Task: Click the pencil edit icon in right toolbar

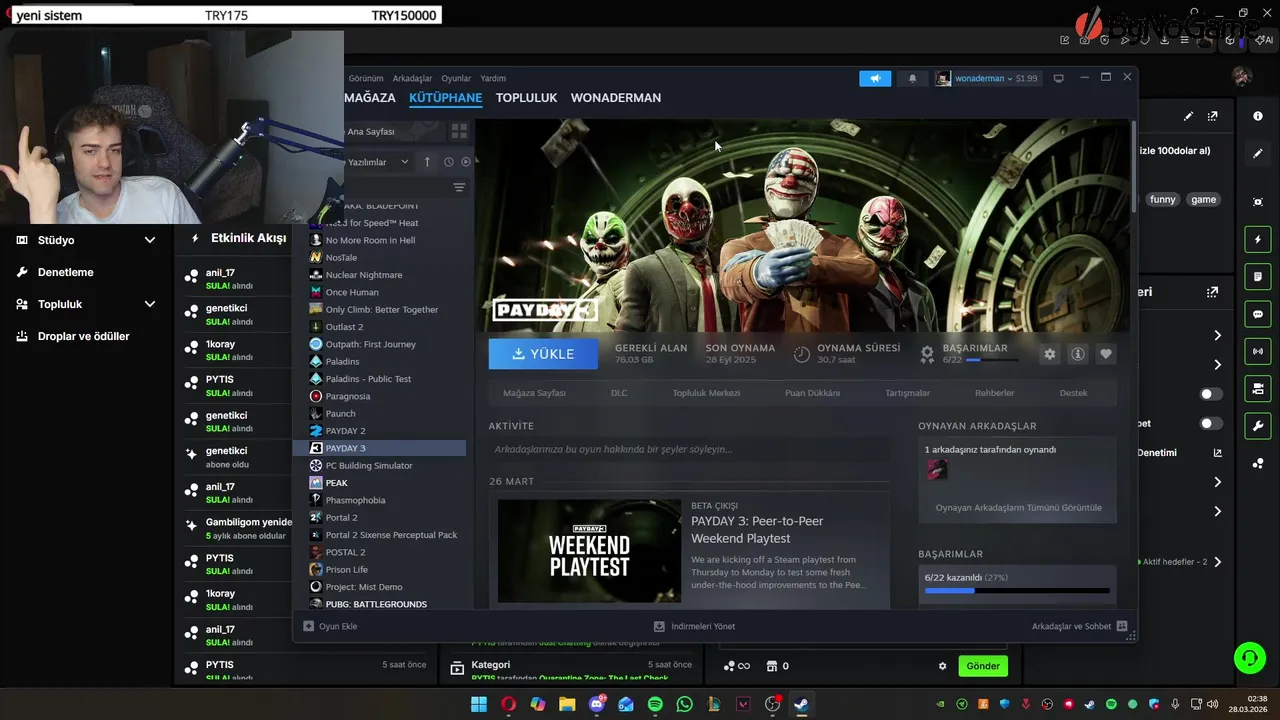Action: [x=1258, y=153]
